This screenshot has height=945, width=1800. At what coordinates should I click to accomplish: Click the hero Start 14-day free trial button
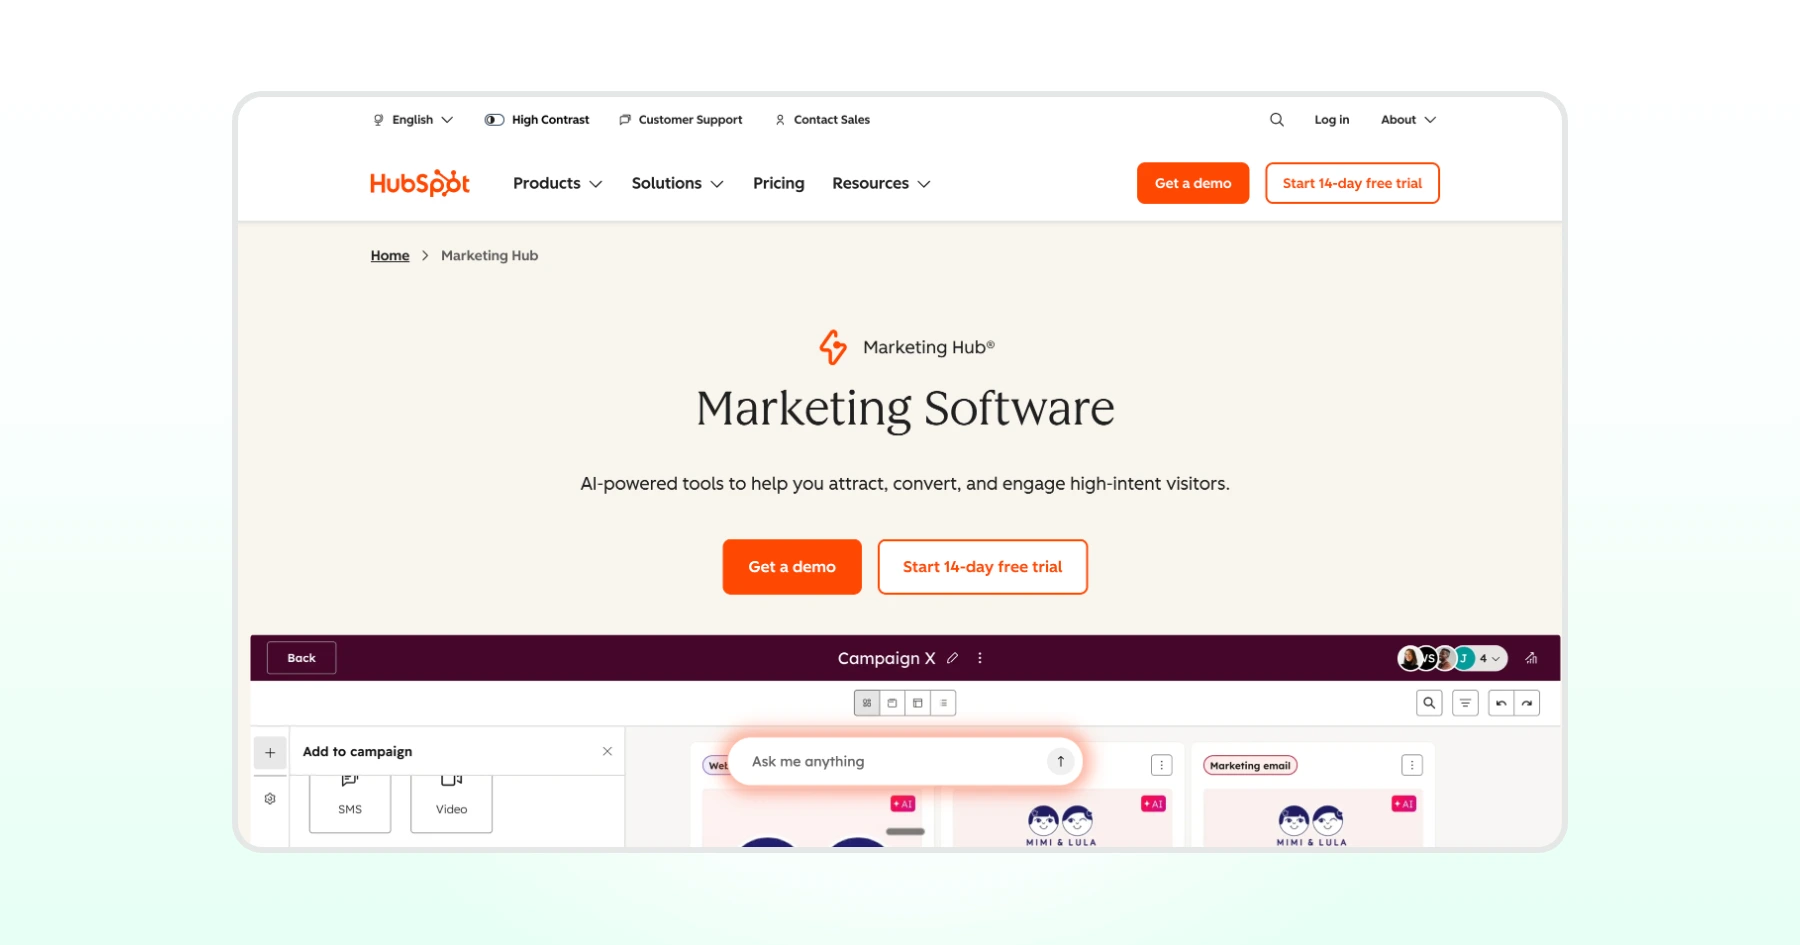[x=982, y=567]
